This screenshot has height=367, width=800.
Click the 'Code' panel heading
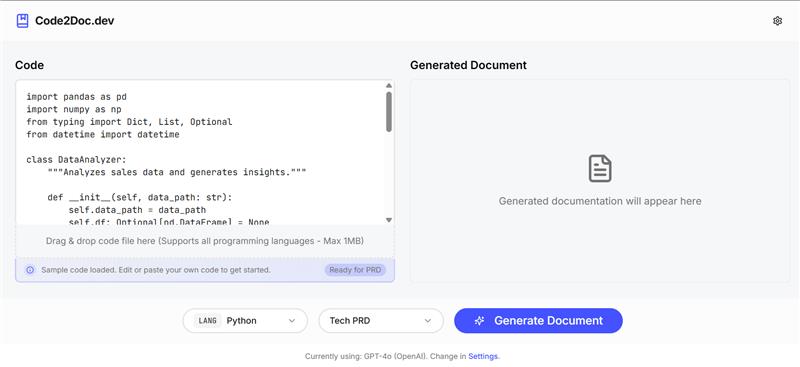[x=30, y=65]
